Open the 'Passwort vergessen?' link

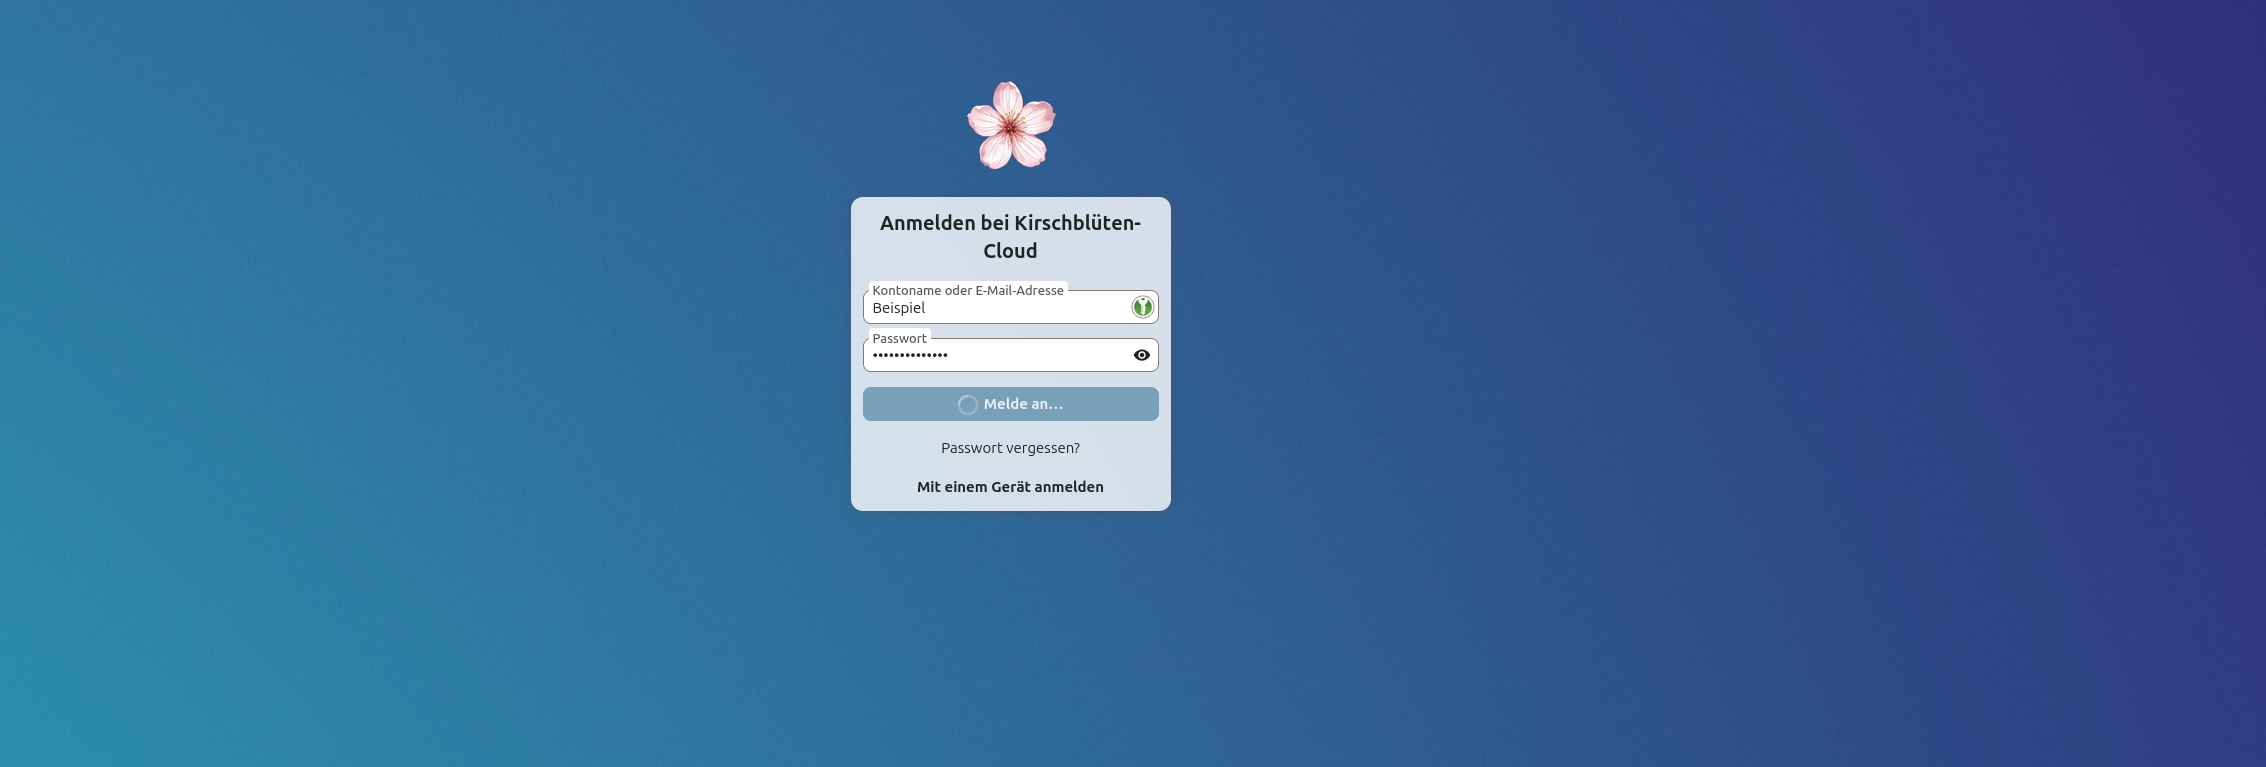(x=1010, y=448)
